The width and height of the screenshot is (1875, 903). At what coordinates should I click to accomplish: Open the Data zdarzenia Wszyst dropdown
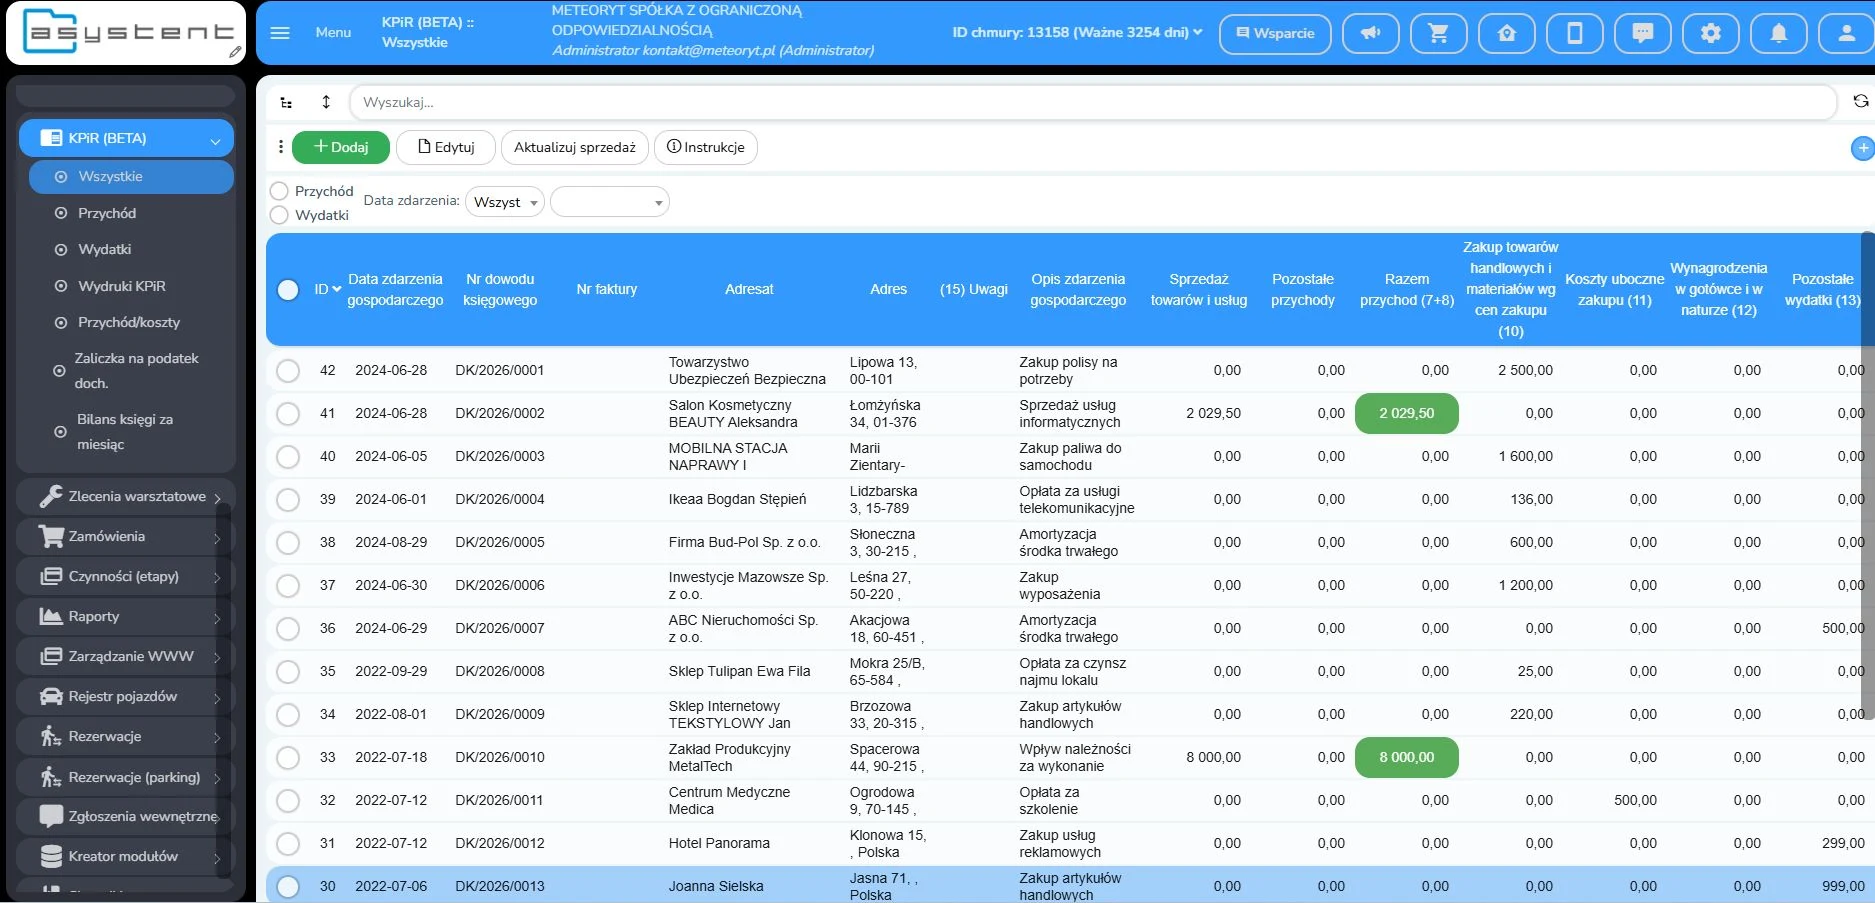pos(505,202)
